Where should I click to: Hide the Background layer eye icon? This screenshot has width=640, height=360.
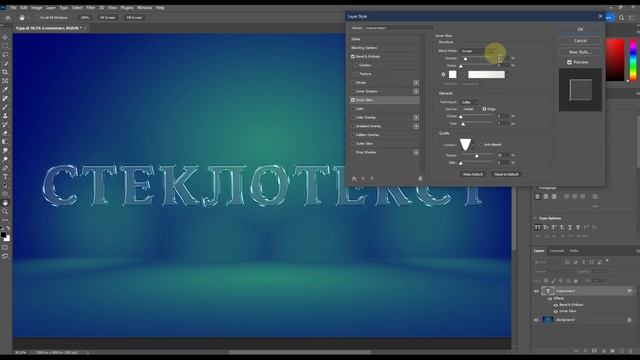coord(536,320)
